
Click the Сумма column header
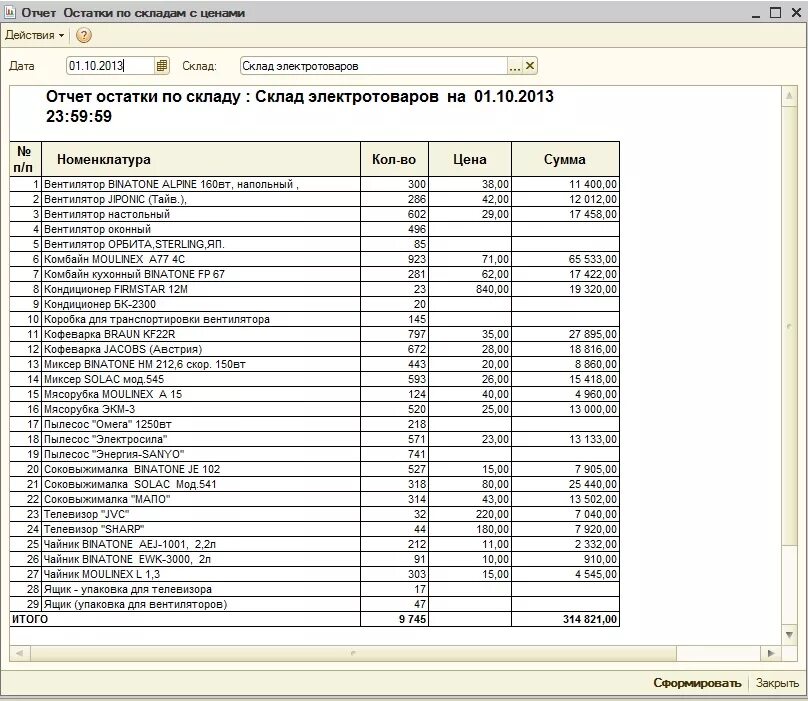pyautogui.click(x=565, y=159)
